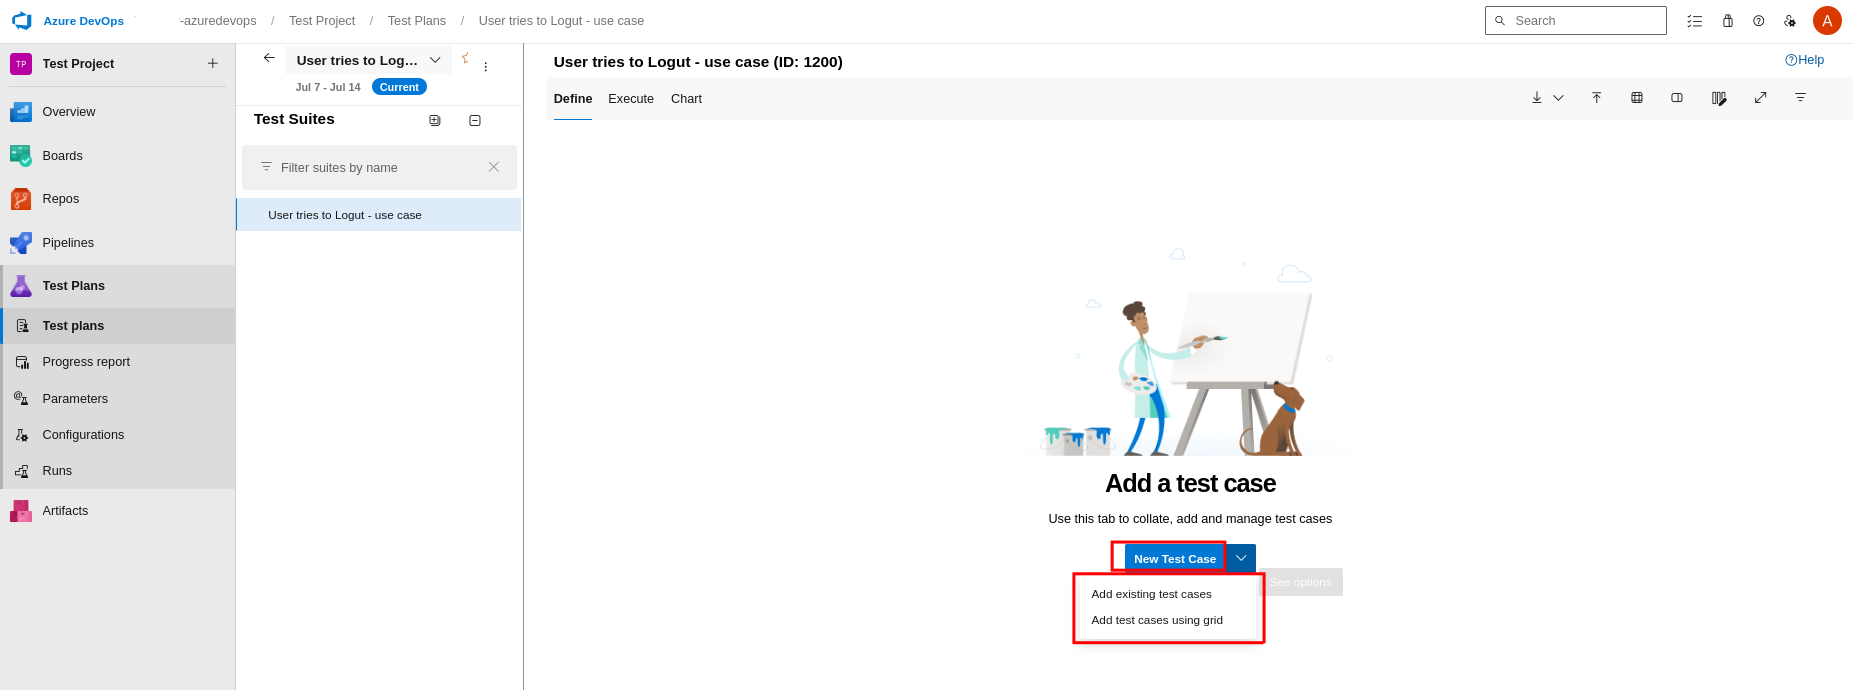
Task: Open the grid view icon in toolbar
Action: tap(1637, 98)
